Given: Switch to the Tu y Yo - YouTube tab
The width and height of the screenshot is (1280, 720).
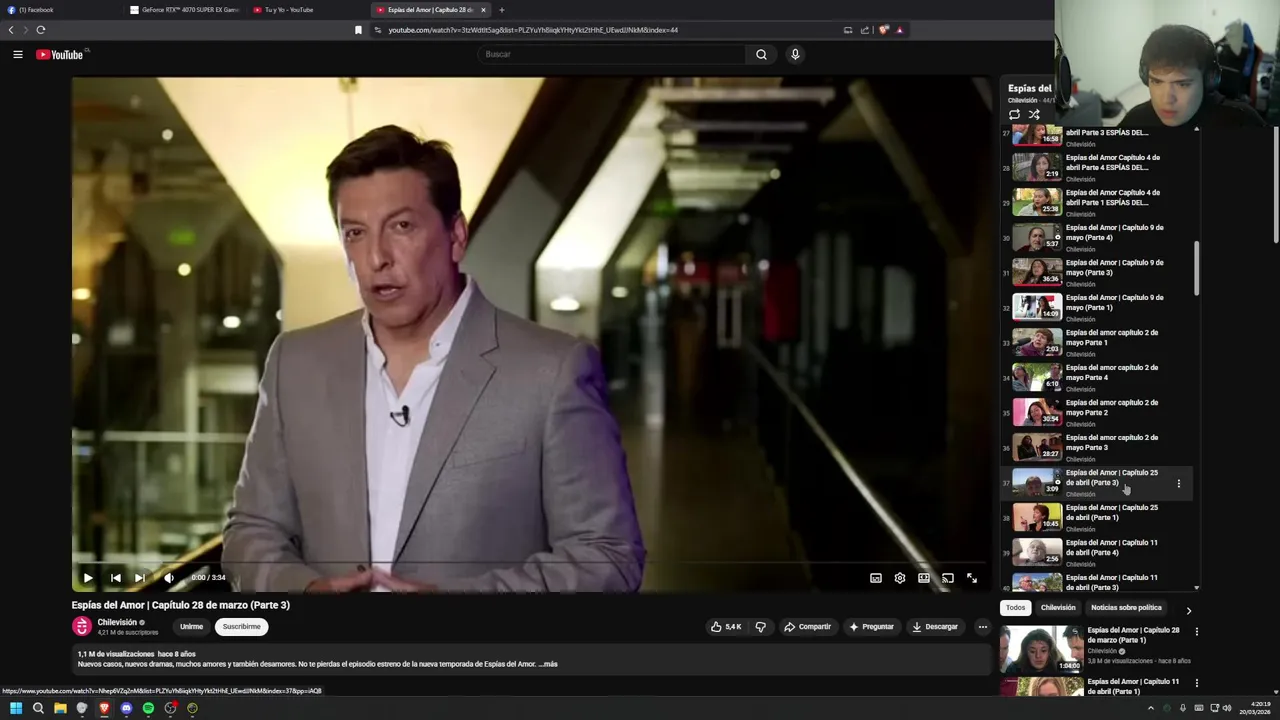Looking at the screenshot, I should 309,10.
